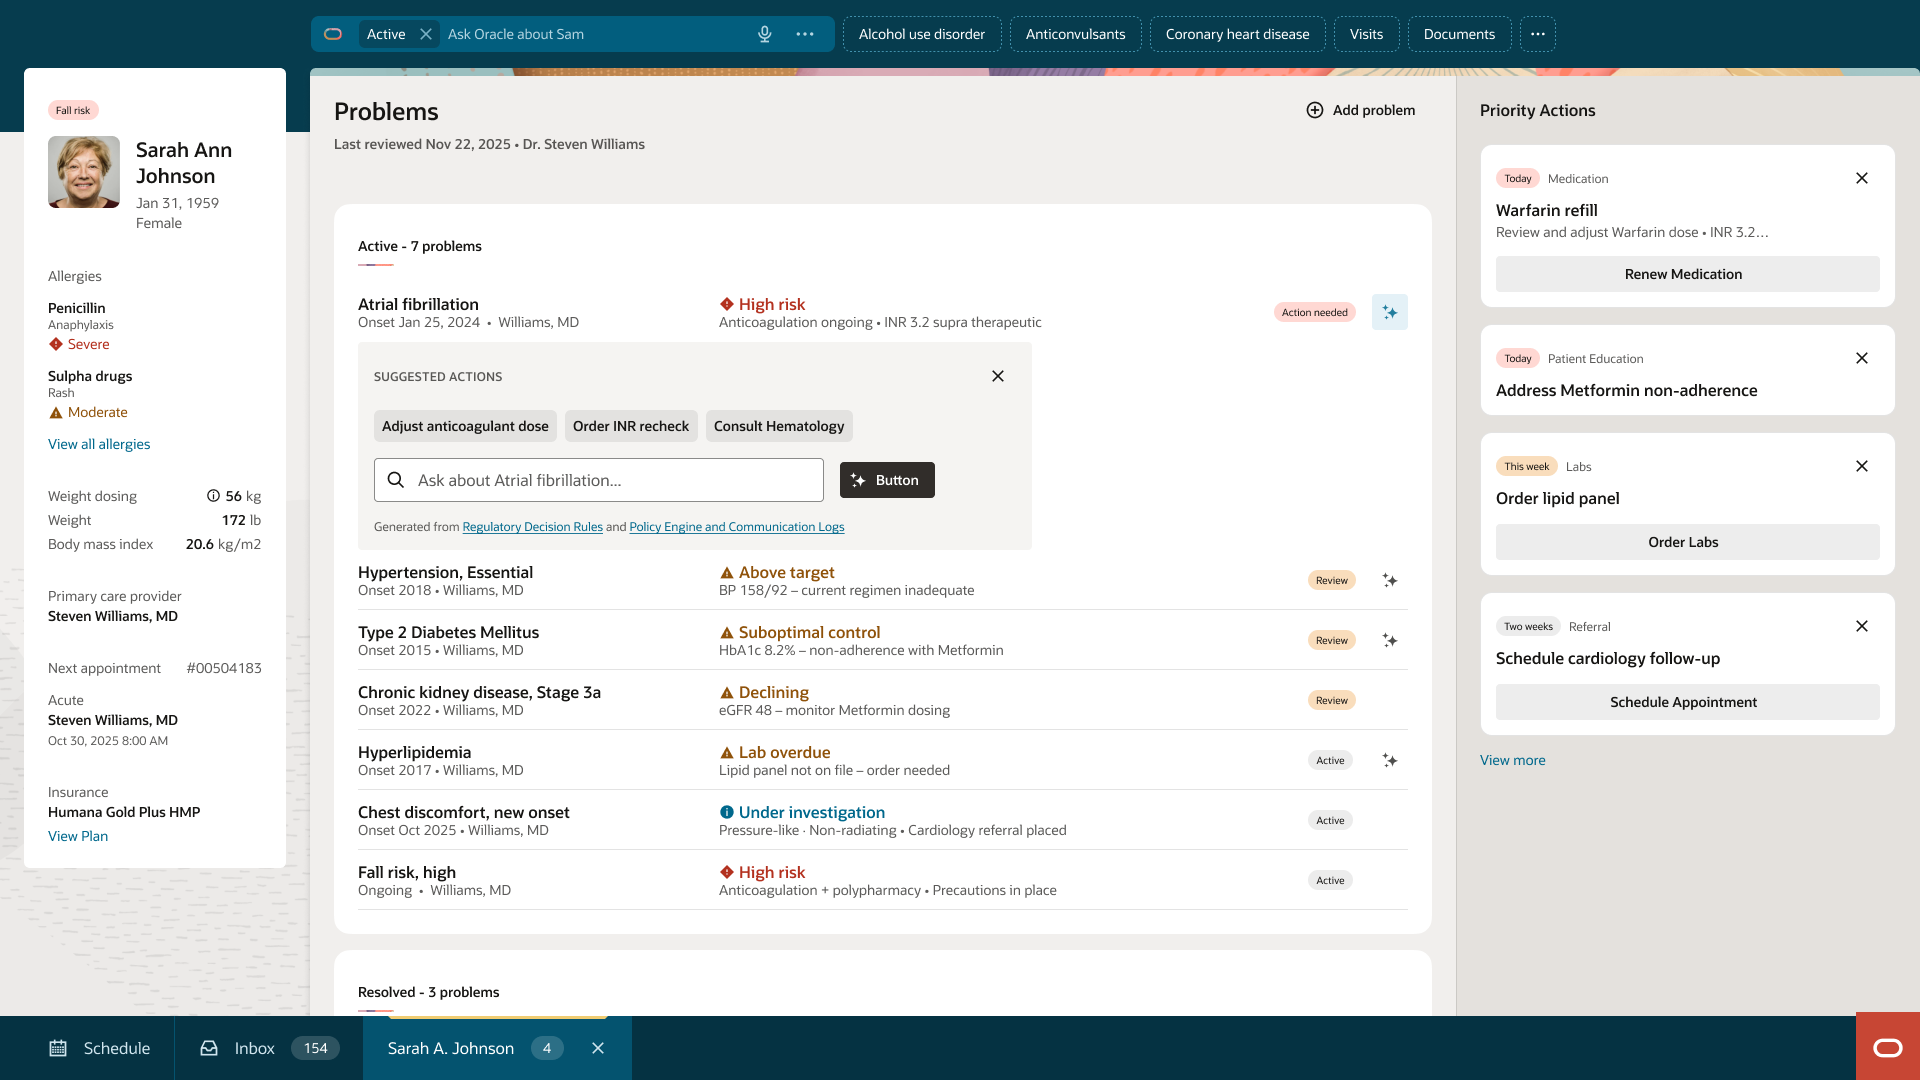Select Resolved - 3 problems heading
Image resolution: width=1920 pixels, height=1080 pixels.
[x=428, y=992]
